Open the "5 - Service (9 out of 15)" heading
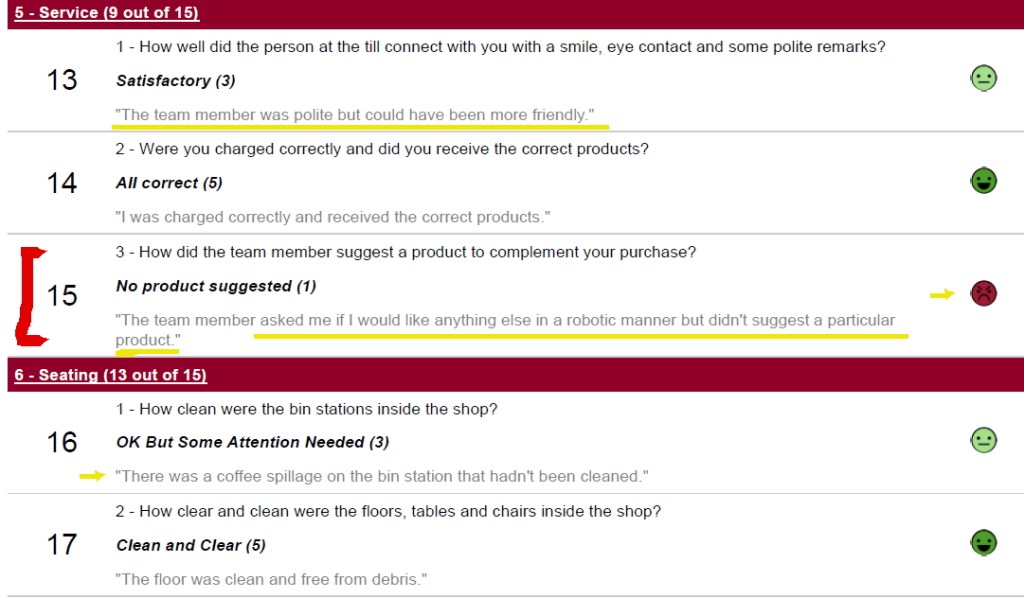Image resolution: width=1024 pixels, height=598 pixels. point(106,13)
